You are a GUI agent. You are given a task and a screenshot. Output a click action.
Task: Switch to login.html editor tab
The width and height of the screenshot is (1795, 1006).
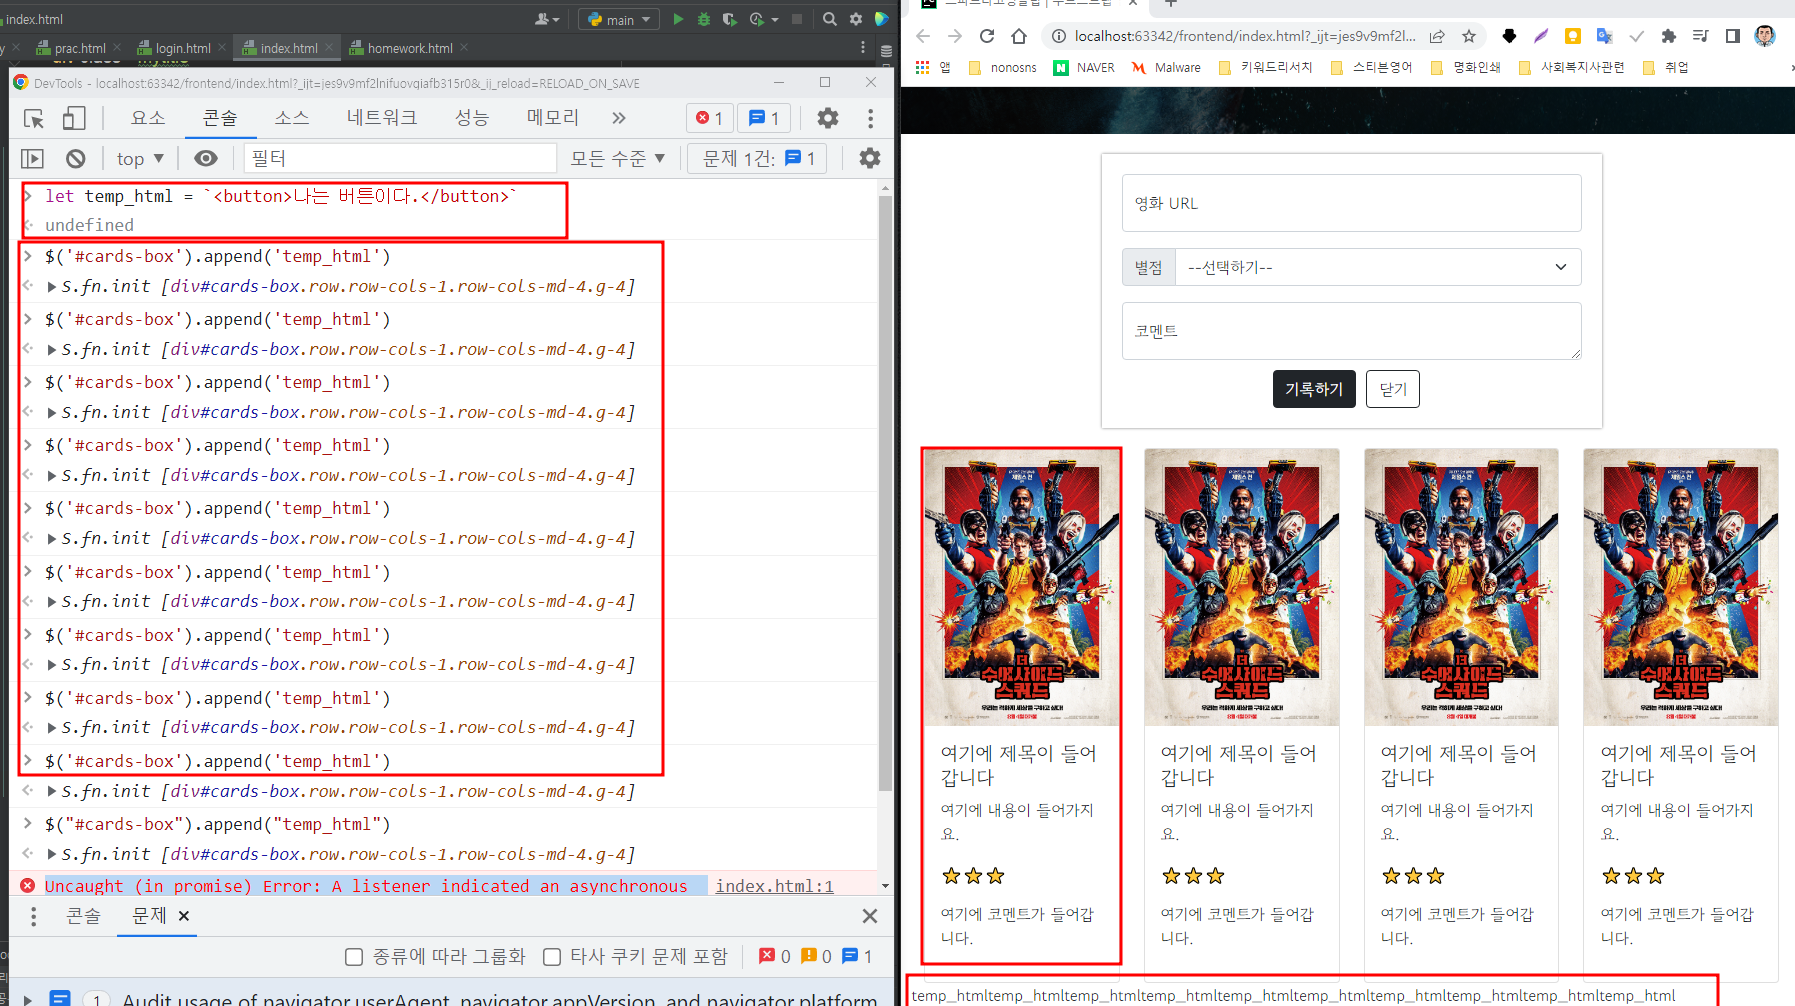182,48
